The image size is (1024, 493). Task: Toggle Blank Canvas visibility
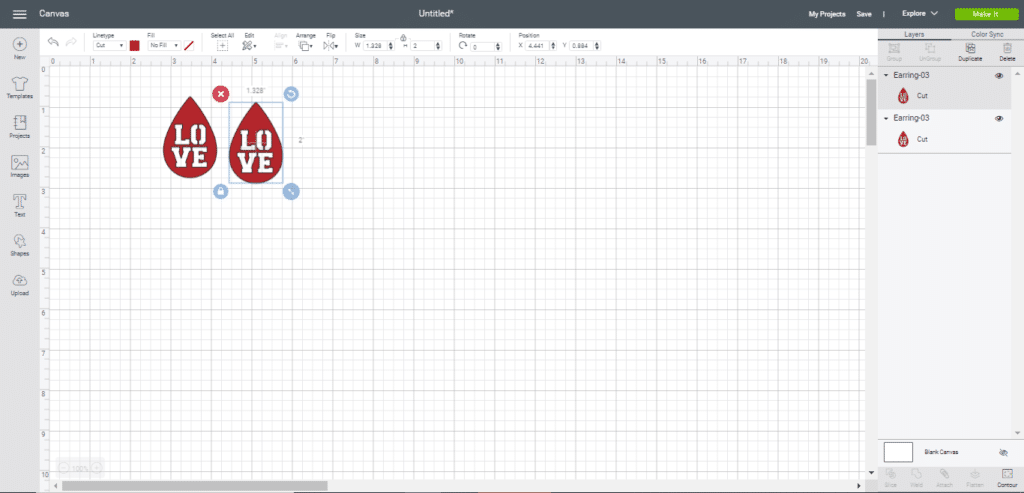click(x=1003, y=452)
